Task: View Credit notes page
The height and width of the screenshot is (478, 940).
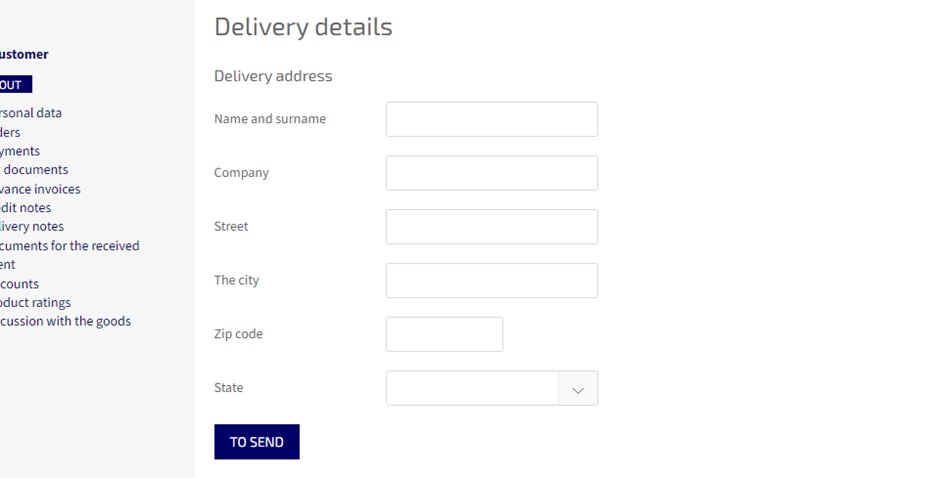Action: (x=25, y=208)
